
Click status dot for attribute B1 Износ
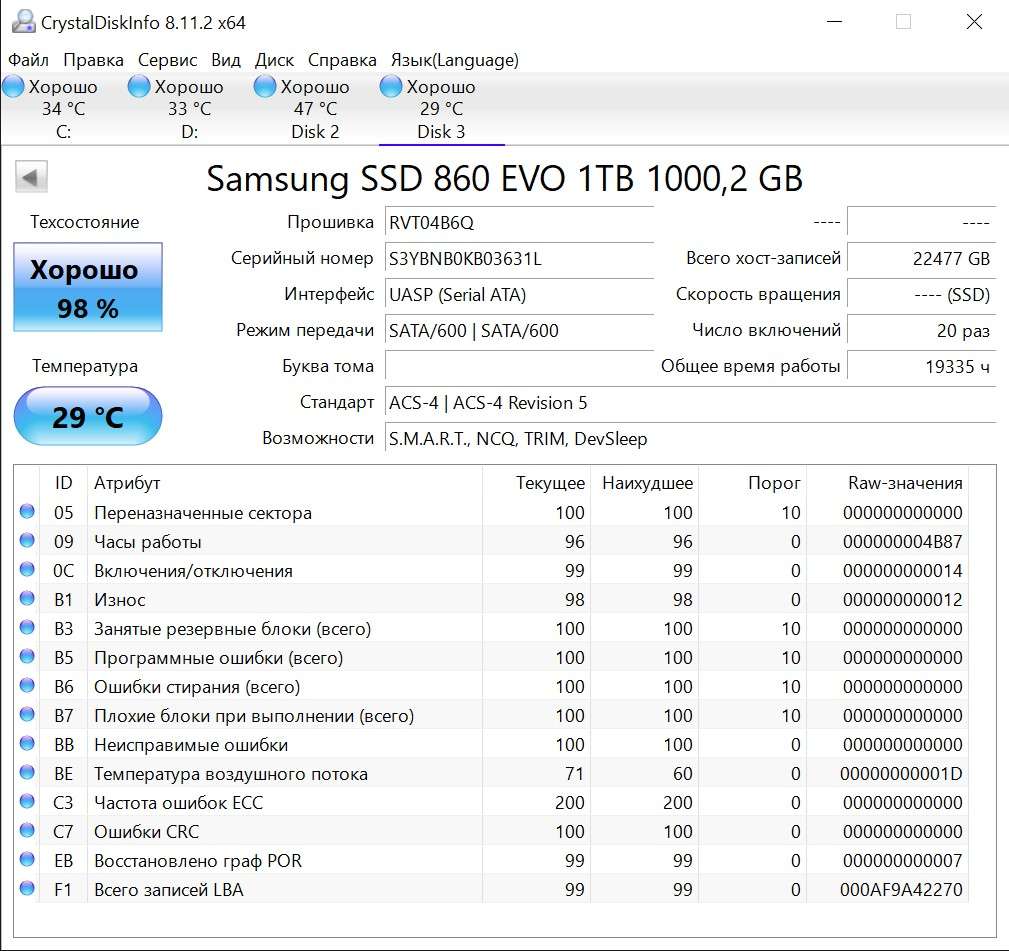tap(27, 598)
